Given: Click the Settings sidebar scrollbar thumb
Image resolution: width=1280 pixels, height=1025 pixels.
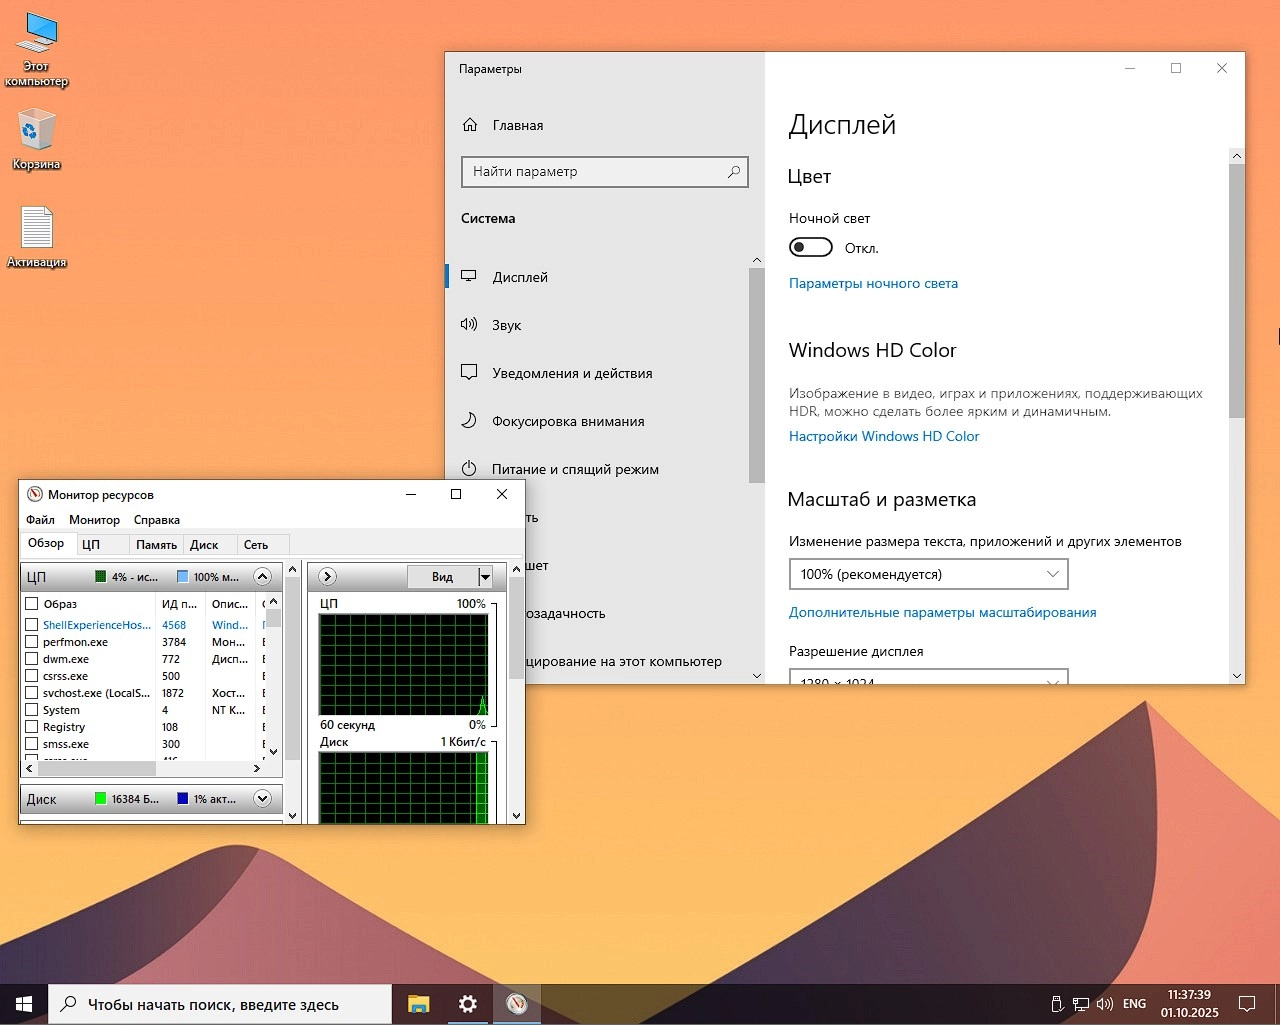Looking at the screenshot, I should (756, 375).
